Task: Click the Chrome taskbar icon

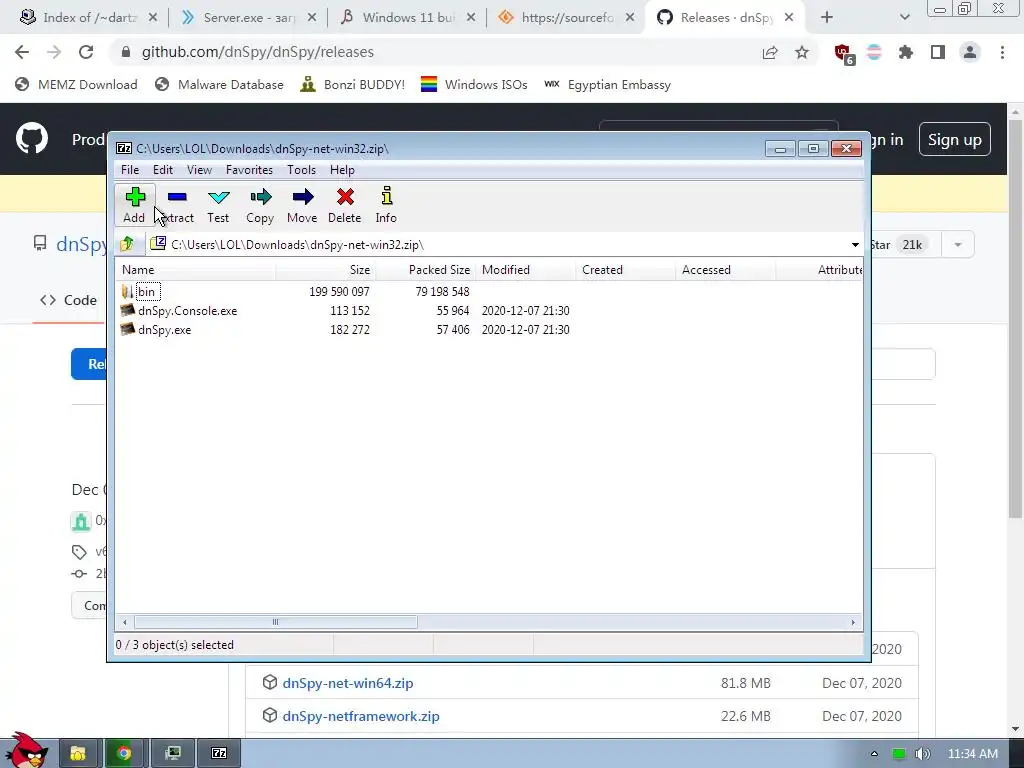Action: (x=123, y=754)
